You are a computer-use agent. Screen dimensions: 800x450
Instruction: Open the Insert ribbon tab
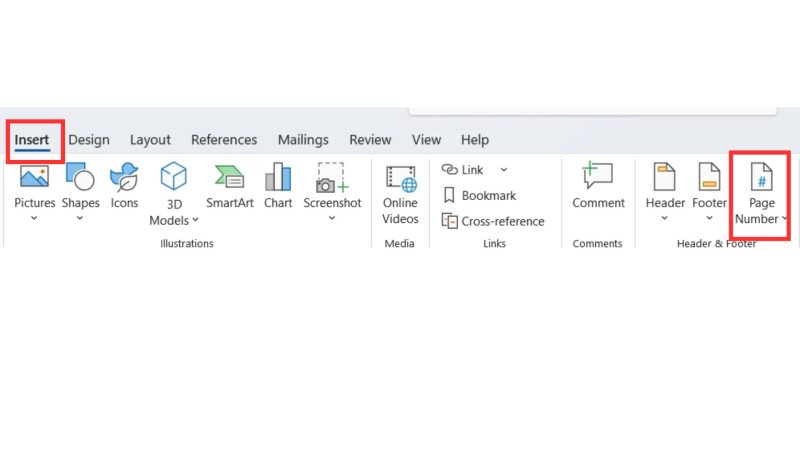(32, 140)
